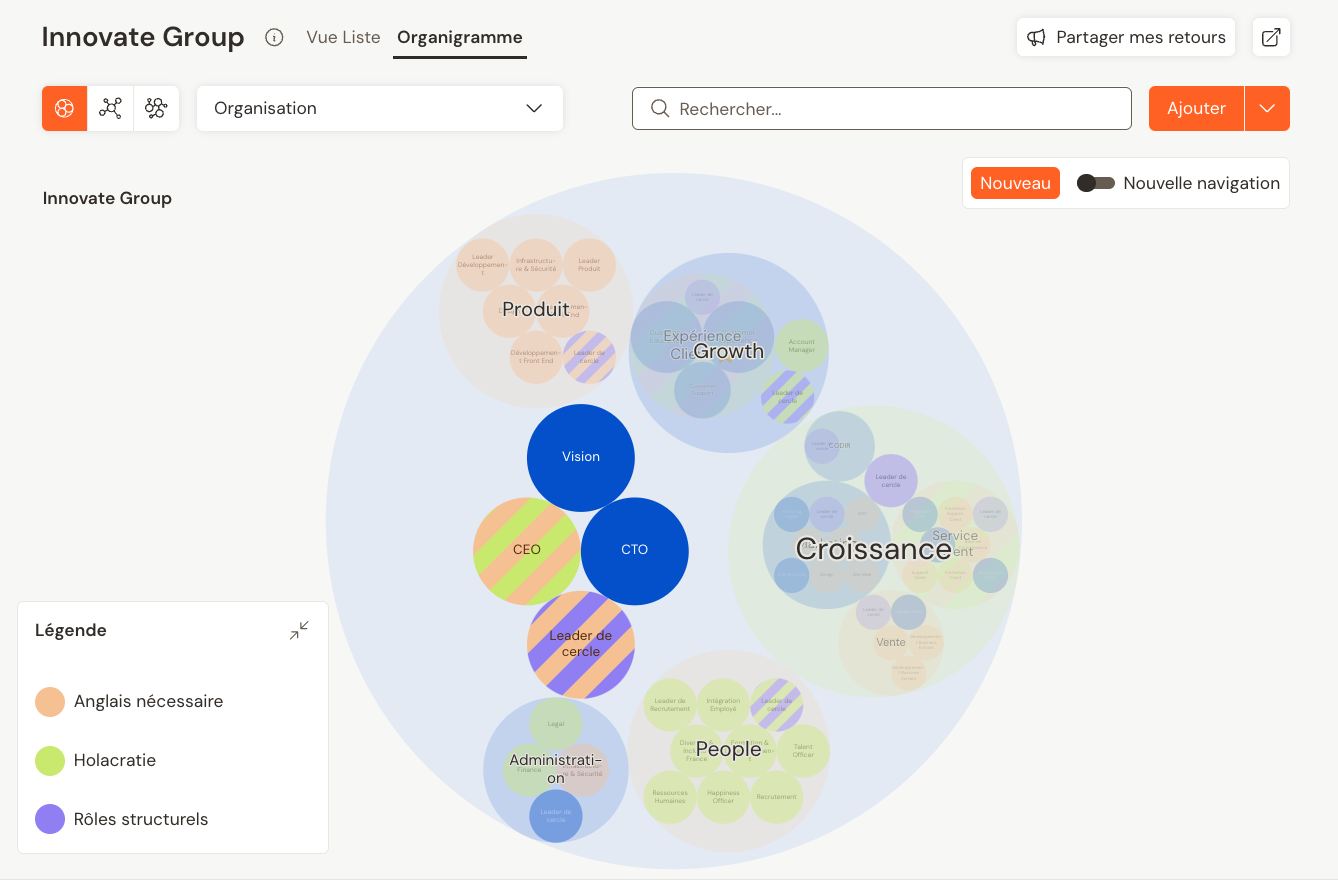Select striped Leader de cercle in Produit
1338x880 pixels.
pyautogui.click(x=590, y=357)
